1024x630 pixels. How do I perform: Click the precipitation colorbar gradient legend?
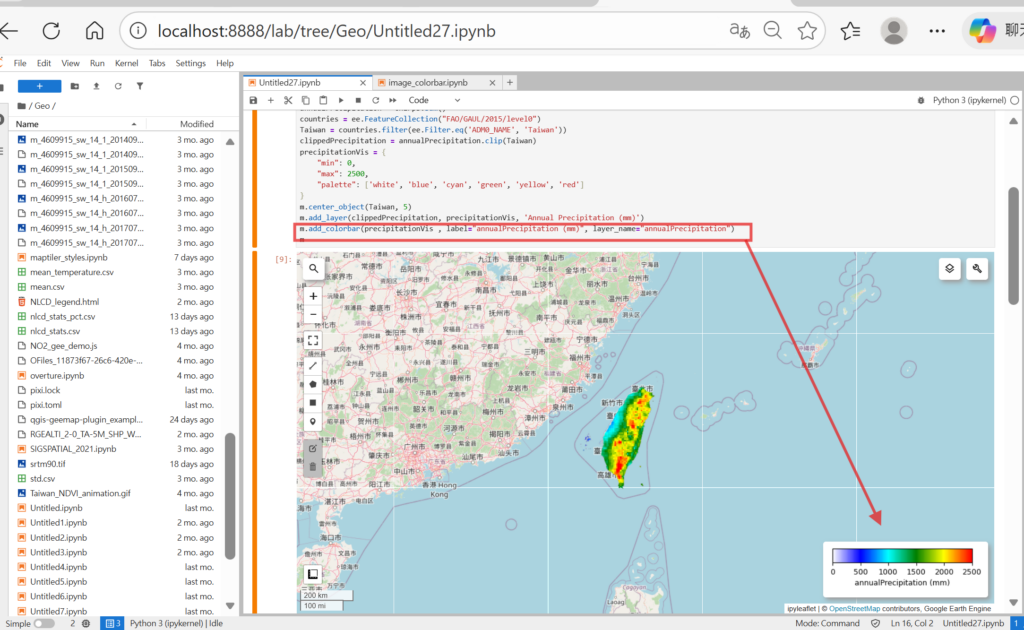coord(902,555)
